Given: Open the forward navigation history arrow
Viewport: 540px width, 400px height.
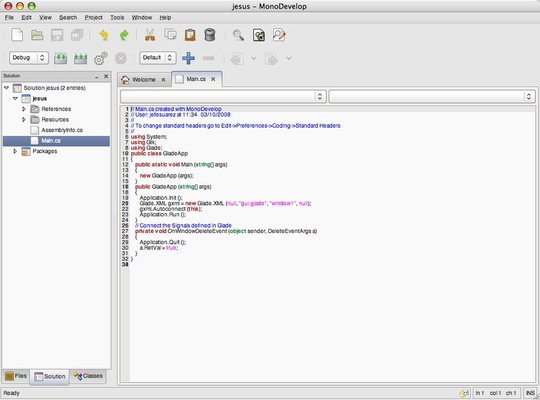Looking at the screenshot, I should coord(289,58).
